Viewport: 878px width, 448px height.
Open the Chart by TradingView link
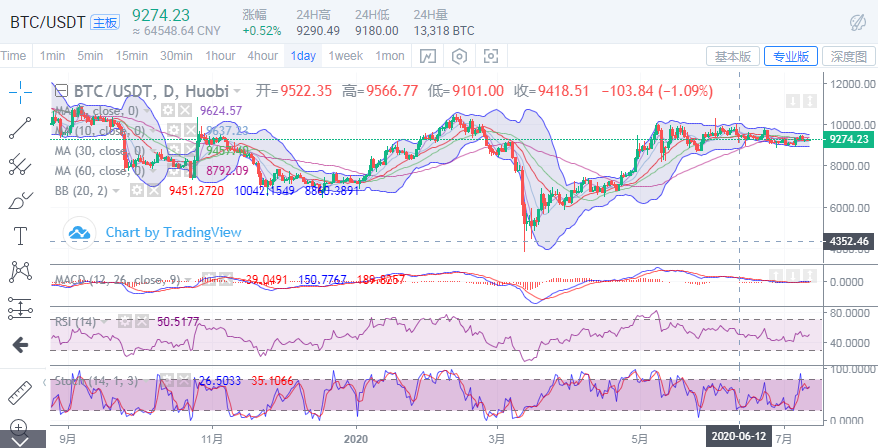point(174,232)
